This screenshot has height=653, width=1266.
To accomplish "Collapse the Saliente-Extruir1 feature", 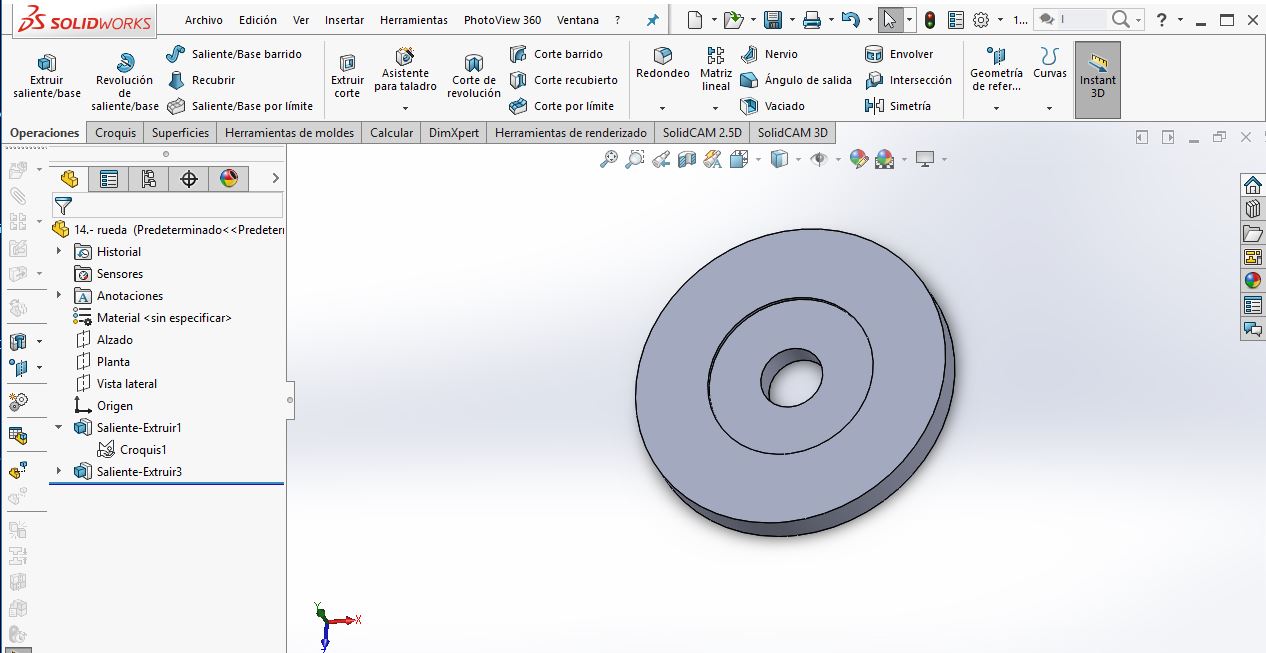I will point(59,427).
